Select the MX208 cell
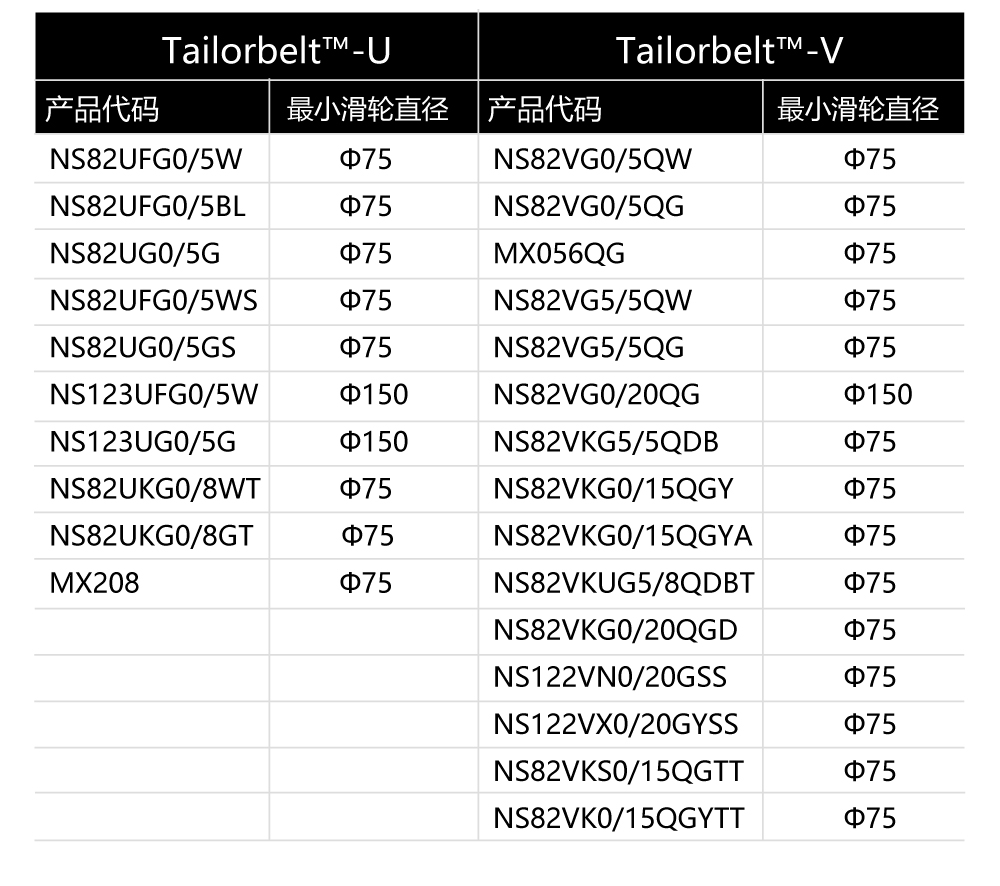The image size is (1000, 886). (94, 583)
